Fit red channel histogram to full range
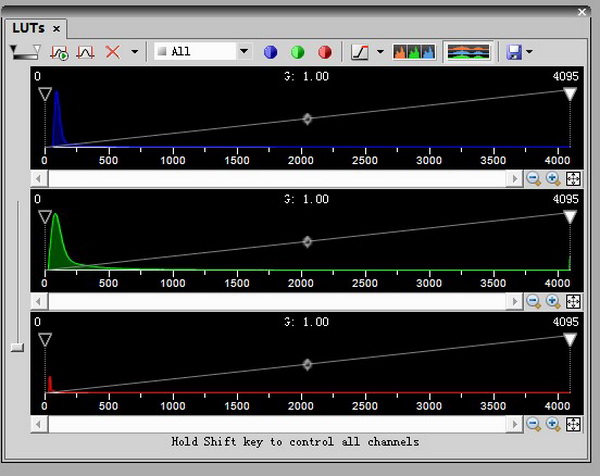 573,424
